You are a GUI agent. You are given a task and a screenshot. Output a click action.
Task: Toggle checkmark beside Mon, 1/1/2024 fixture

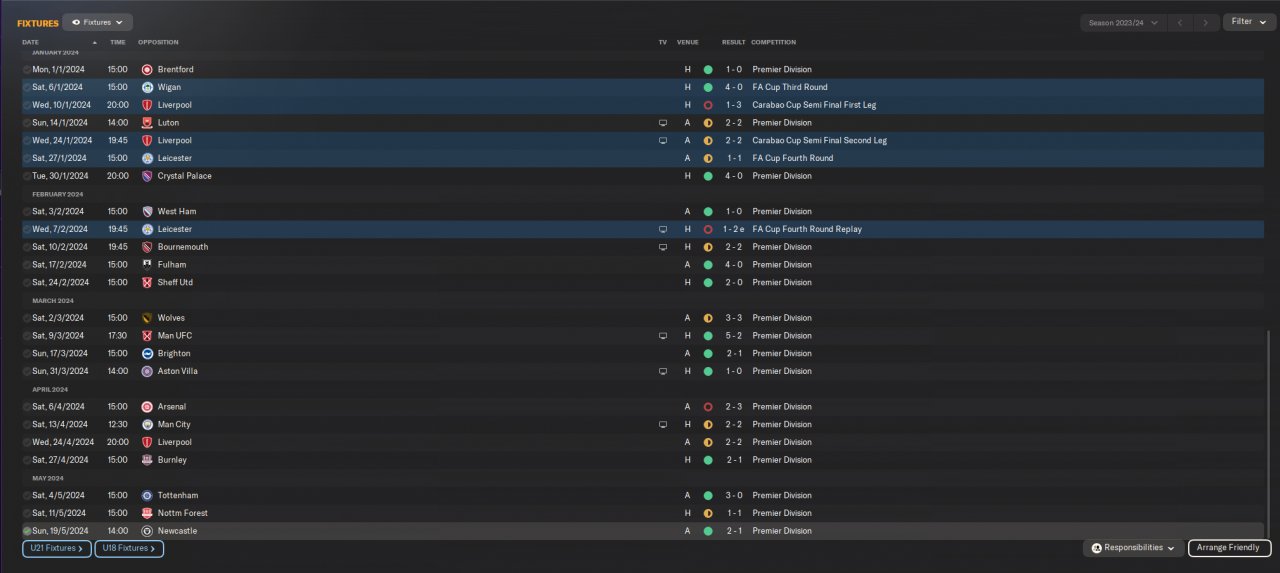pyautogui.click(x=27, y=70)
